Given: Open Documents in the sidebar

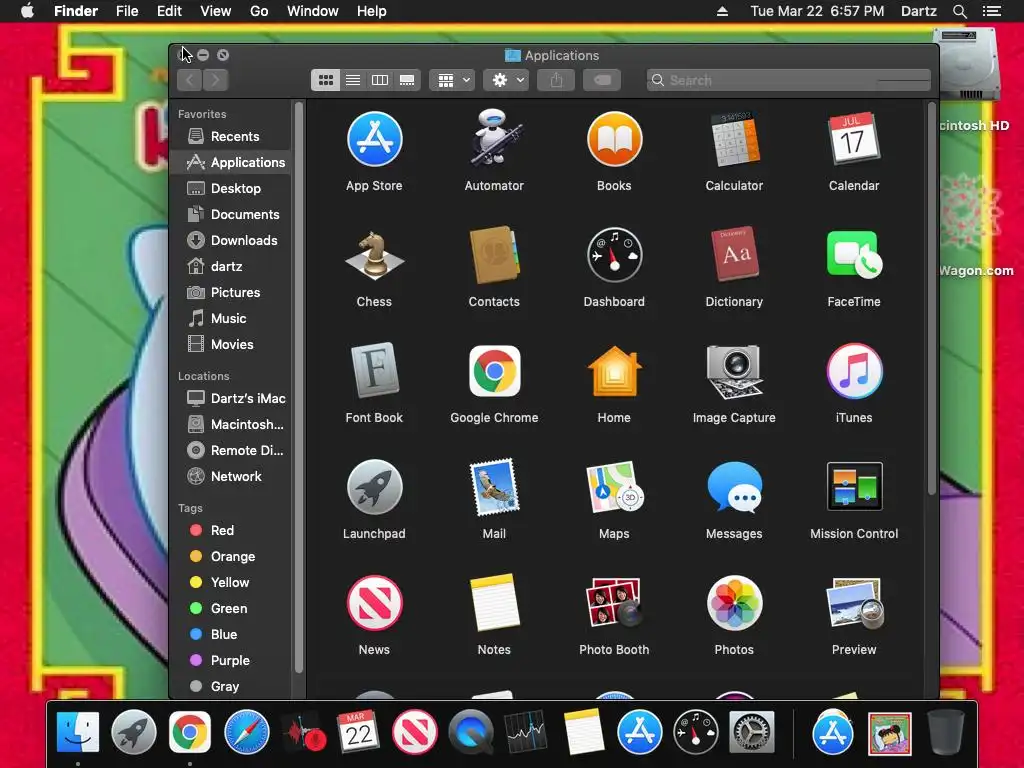Looking at the screenshot, I should (x=230, y=214).
